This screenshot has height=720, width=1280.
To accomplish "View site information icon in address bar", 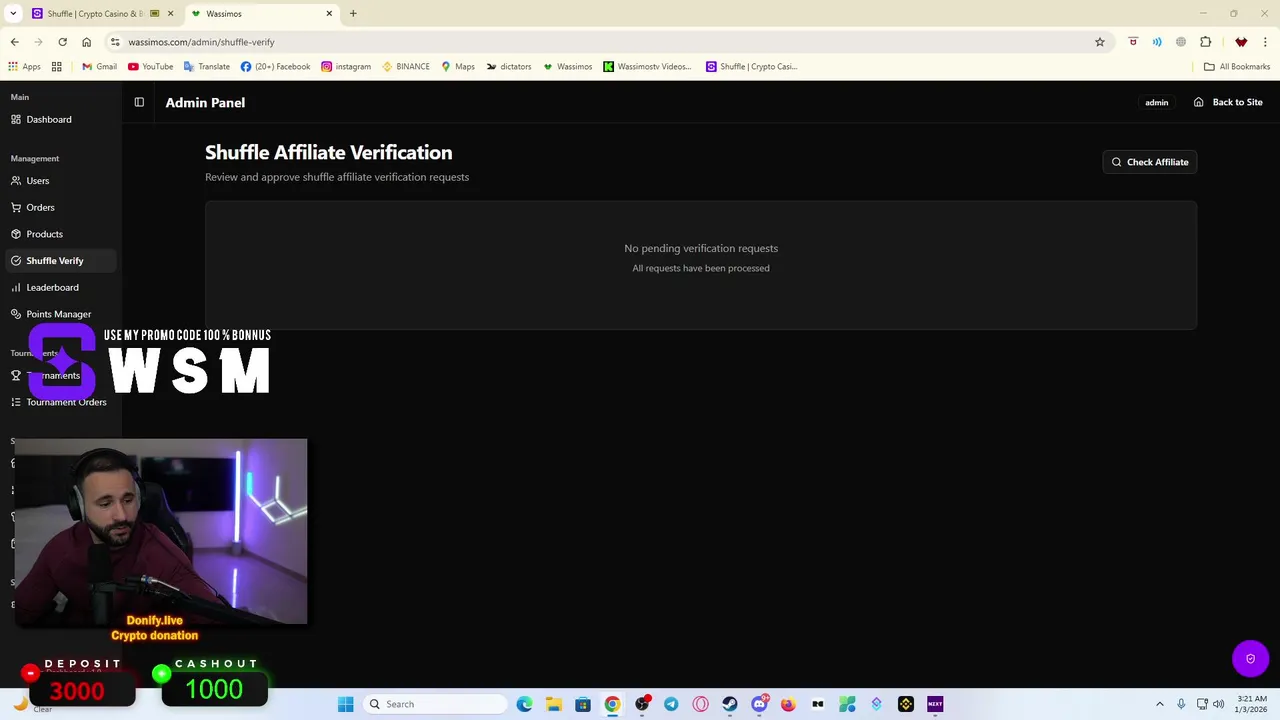I will point(115,42).
